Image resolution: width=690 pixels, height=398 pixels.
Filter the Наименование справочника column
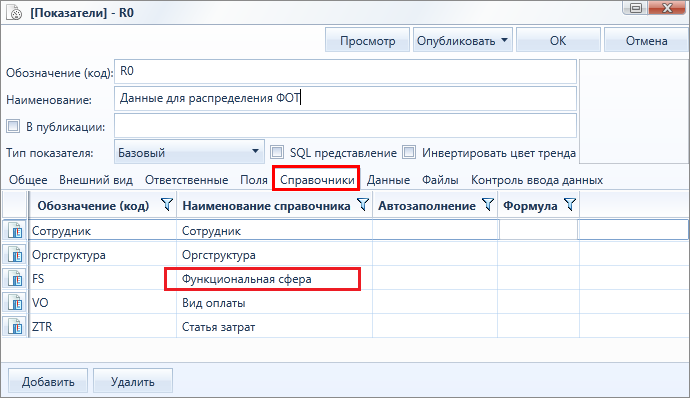pos(363,205)
